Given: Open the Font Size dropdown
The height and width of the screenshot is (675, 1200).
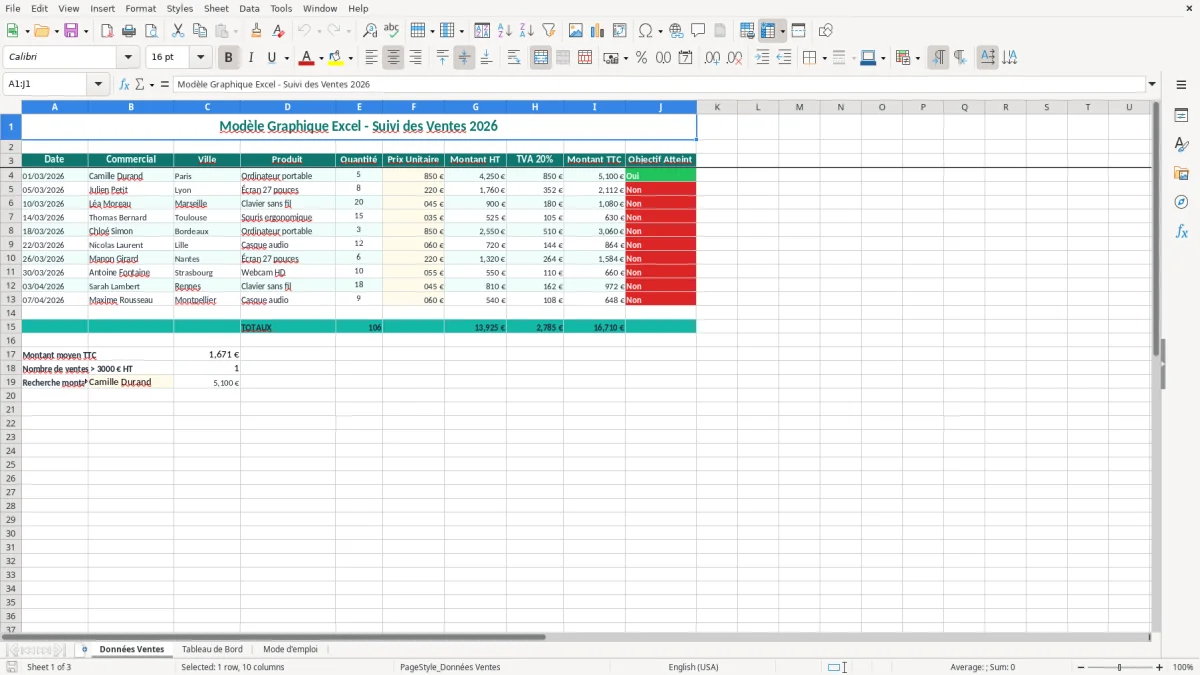Looking at the screenshot, I should pos(200,58).
